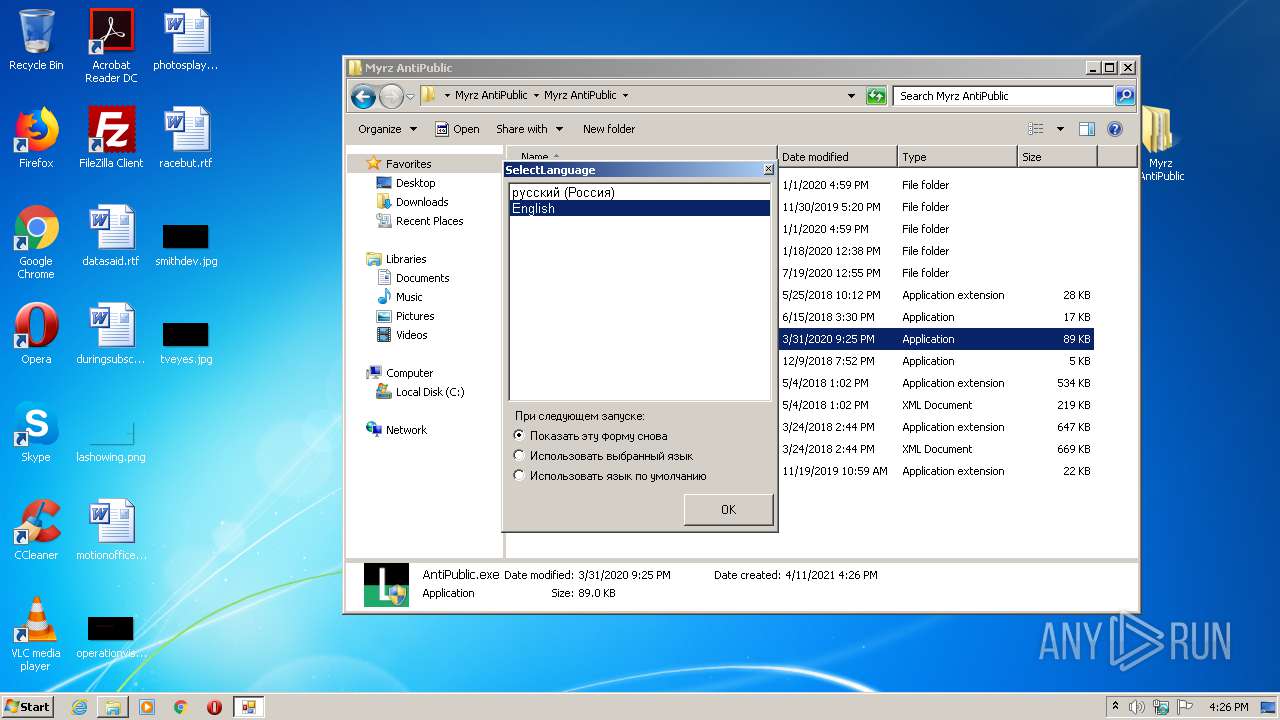
Task: Launch Google Chrome desktop shortcut
Action: coord(36,242)
